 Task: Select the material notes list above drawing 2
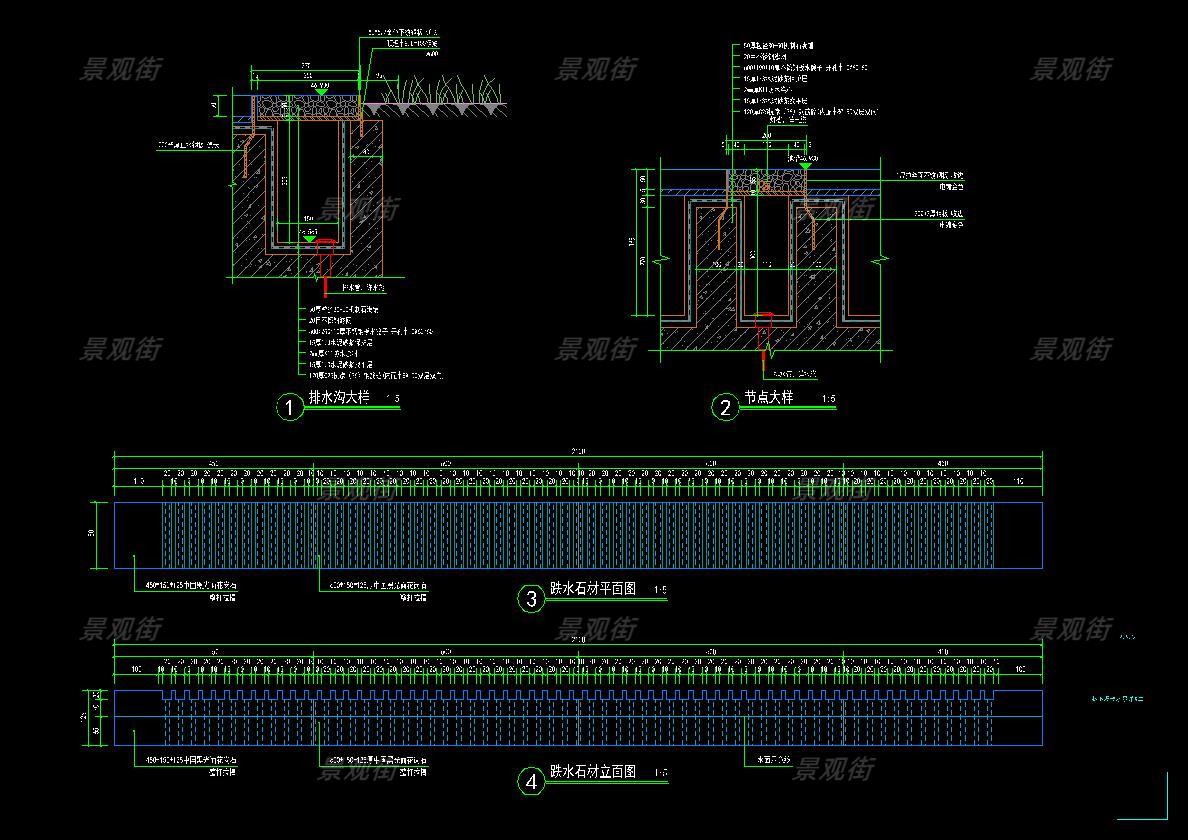coord(798,83)
